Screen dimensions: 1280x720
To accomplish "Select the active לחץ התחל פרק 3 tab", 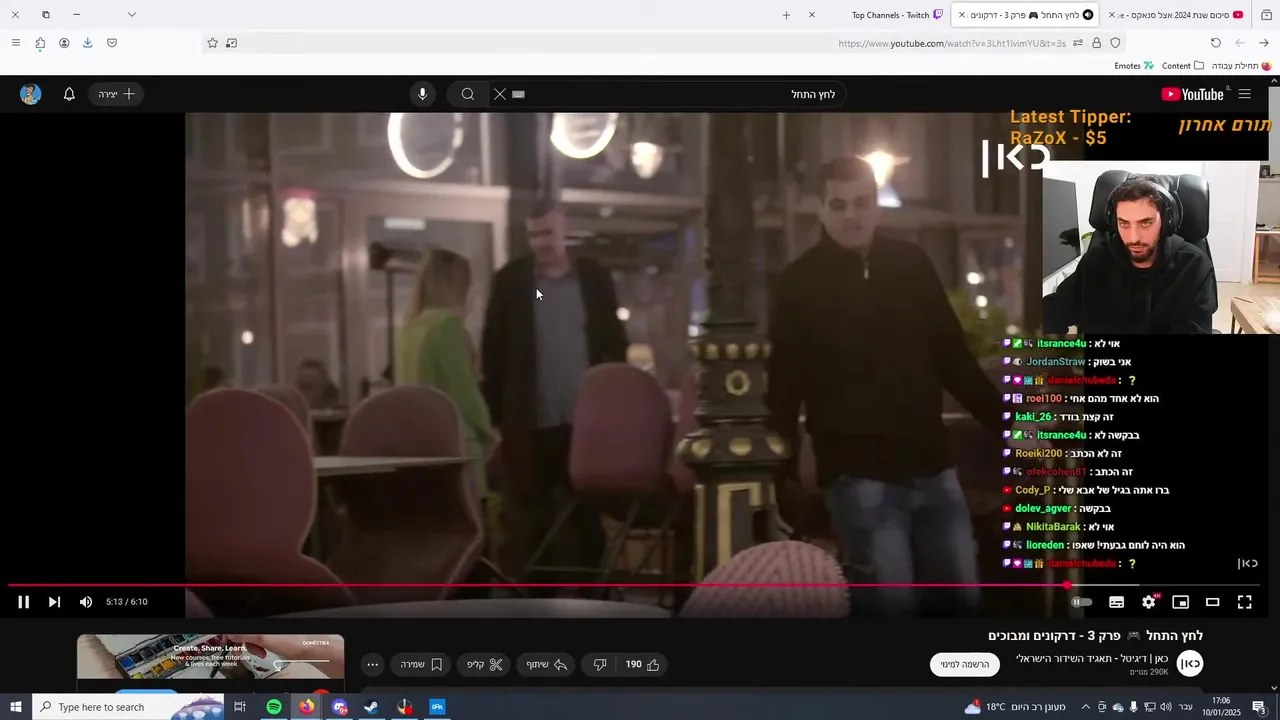I will coord(1024,15).
